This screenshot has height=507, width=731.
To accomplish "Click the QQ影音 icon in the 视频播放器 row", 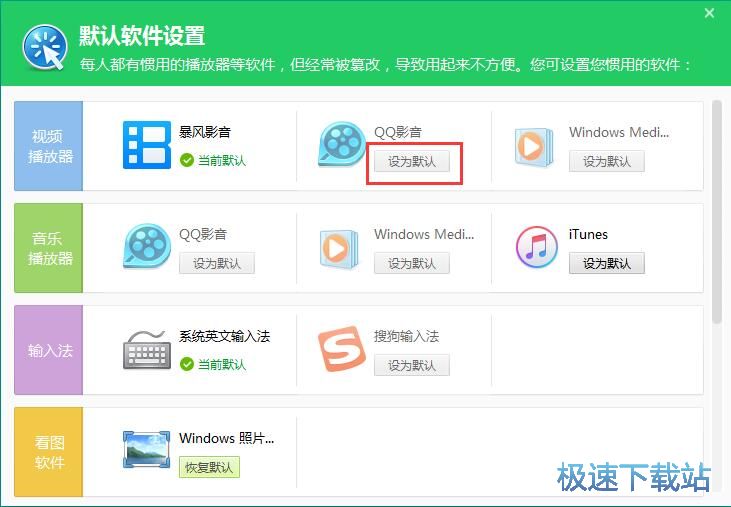I will [342, 144].
